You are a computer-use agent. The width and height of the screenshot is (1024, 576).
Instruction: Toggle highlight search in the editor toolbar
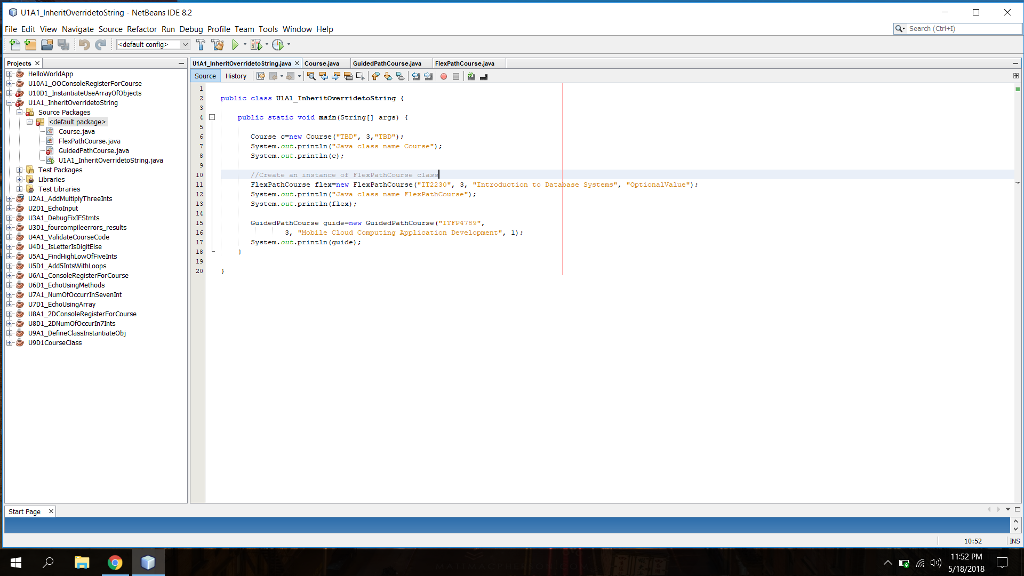click(x=348, y=75)
